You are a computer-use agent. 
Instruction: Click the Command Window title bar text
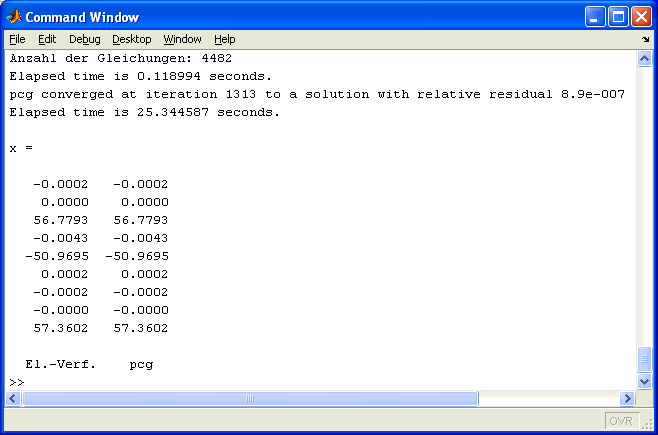tap(82, 17)
